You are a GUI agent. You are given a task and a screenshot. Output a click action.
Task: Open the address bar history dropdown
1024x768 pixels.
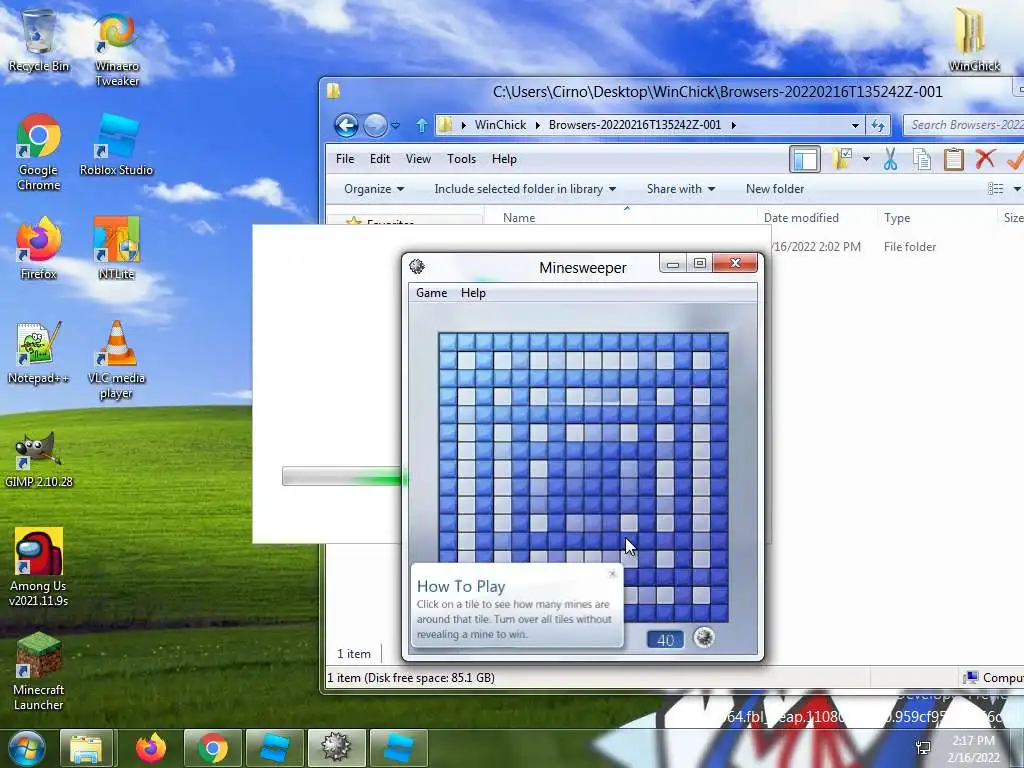(855, 125)
